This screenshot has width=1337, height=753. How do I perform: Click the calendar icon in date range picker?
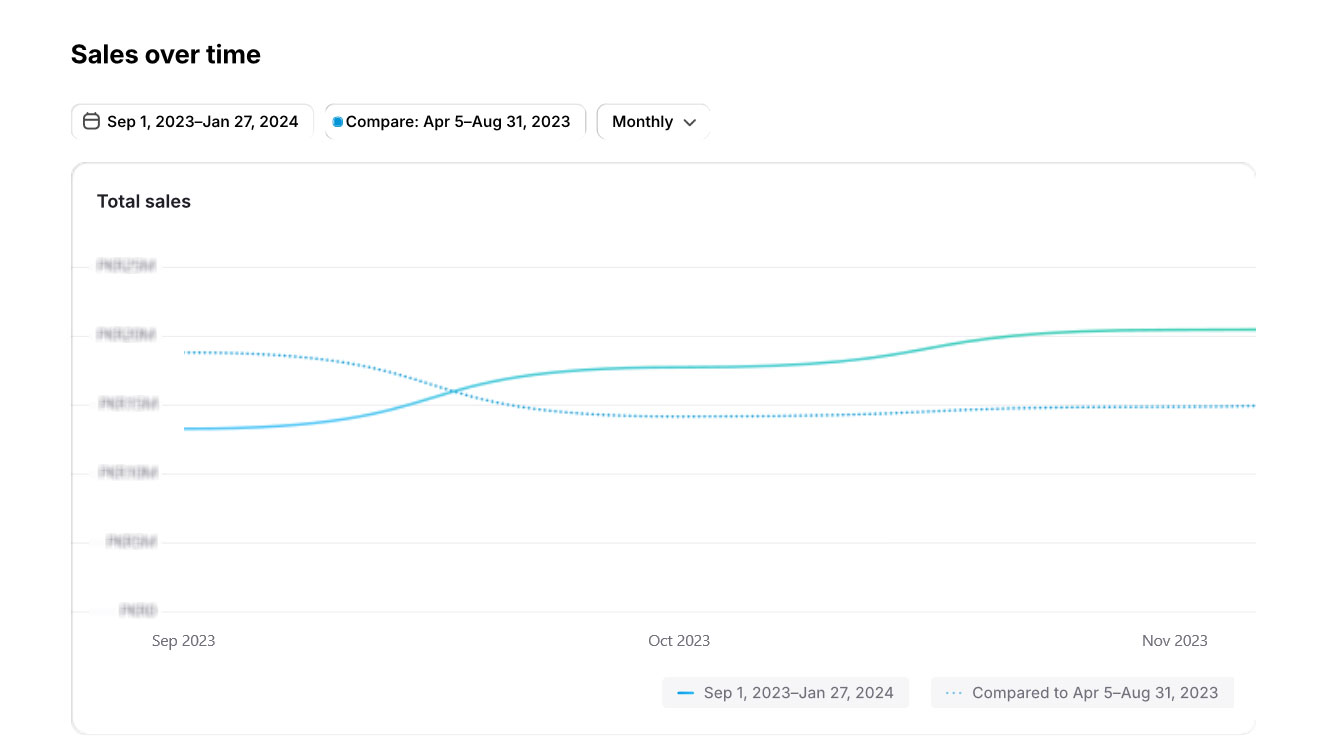tap(91, 122)
